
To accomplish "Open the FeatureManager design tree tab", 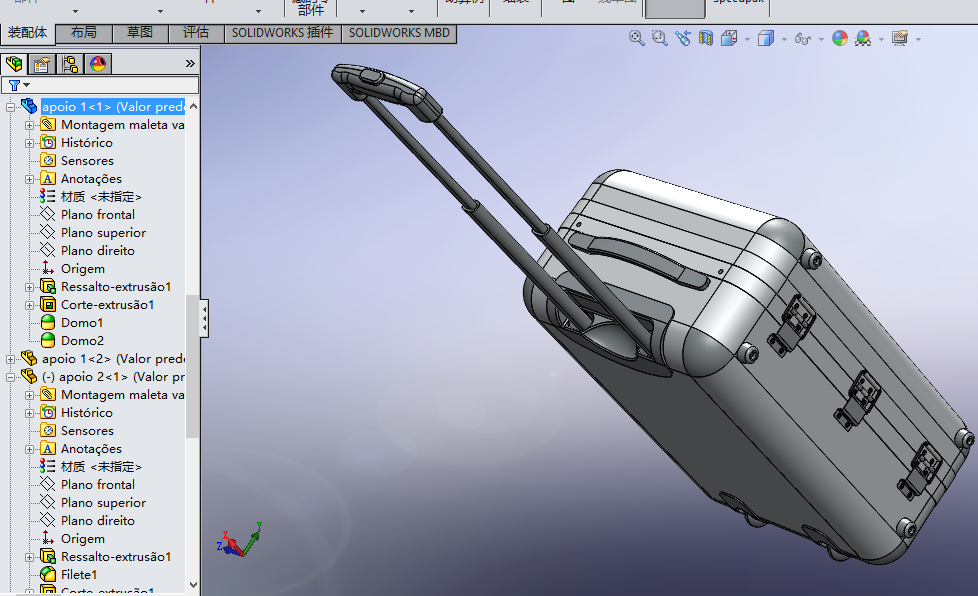I will click(14, 64).
